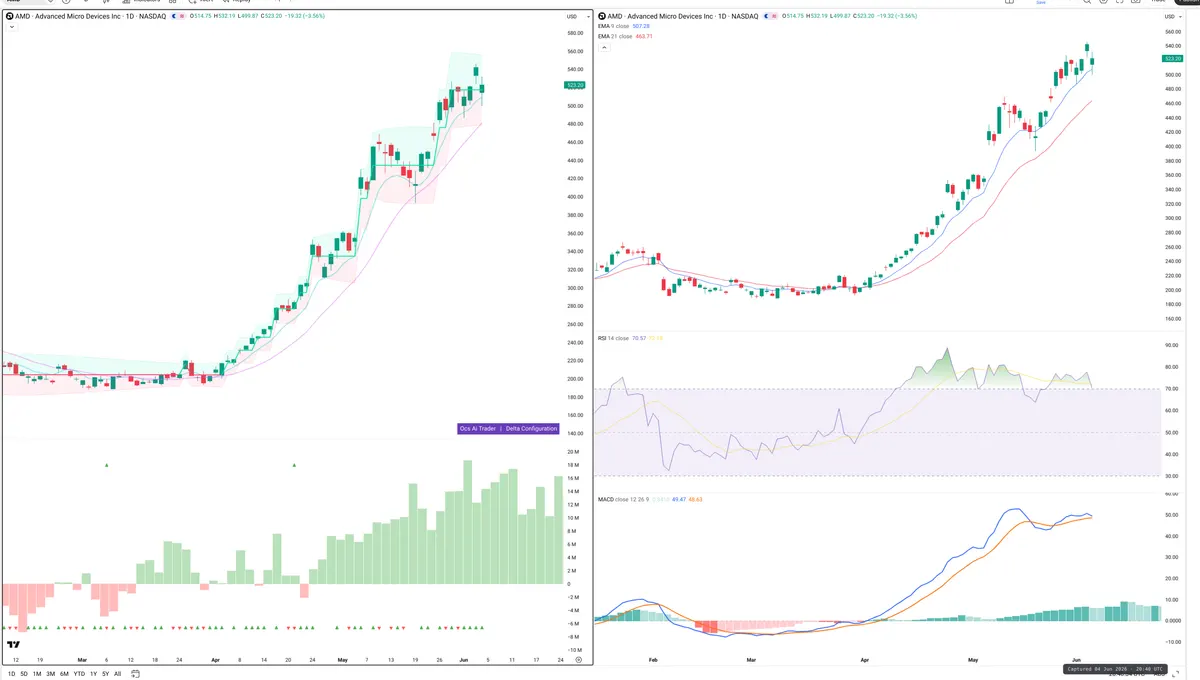Select the MACD close 12 26 9 legend
Screen dimensions: 1200x680
pos(625,498)
